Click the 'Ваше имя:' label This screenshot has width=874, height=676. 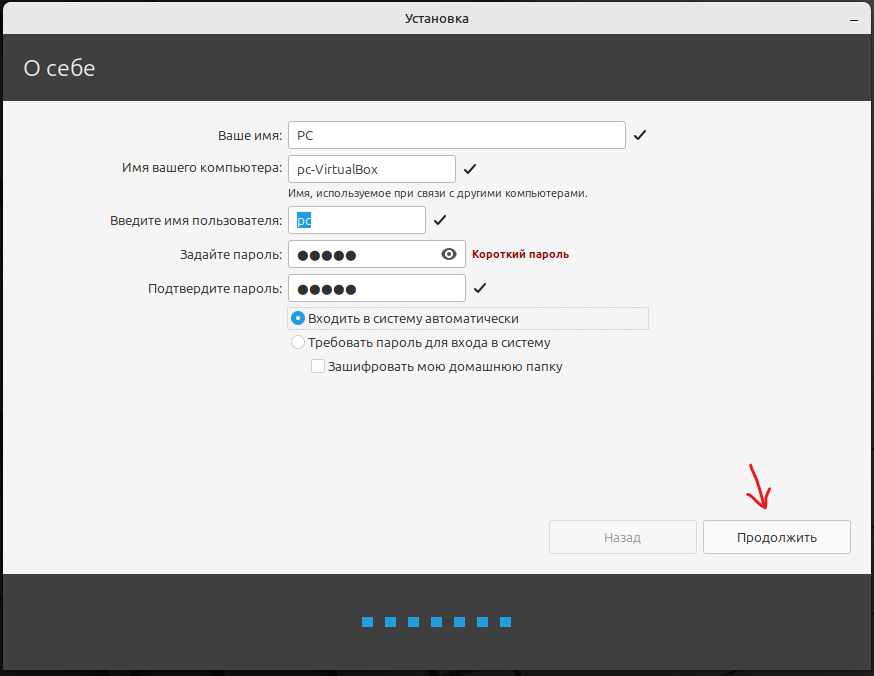(250, 135)
